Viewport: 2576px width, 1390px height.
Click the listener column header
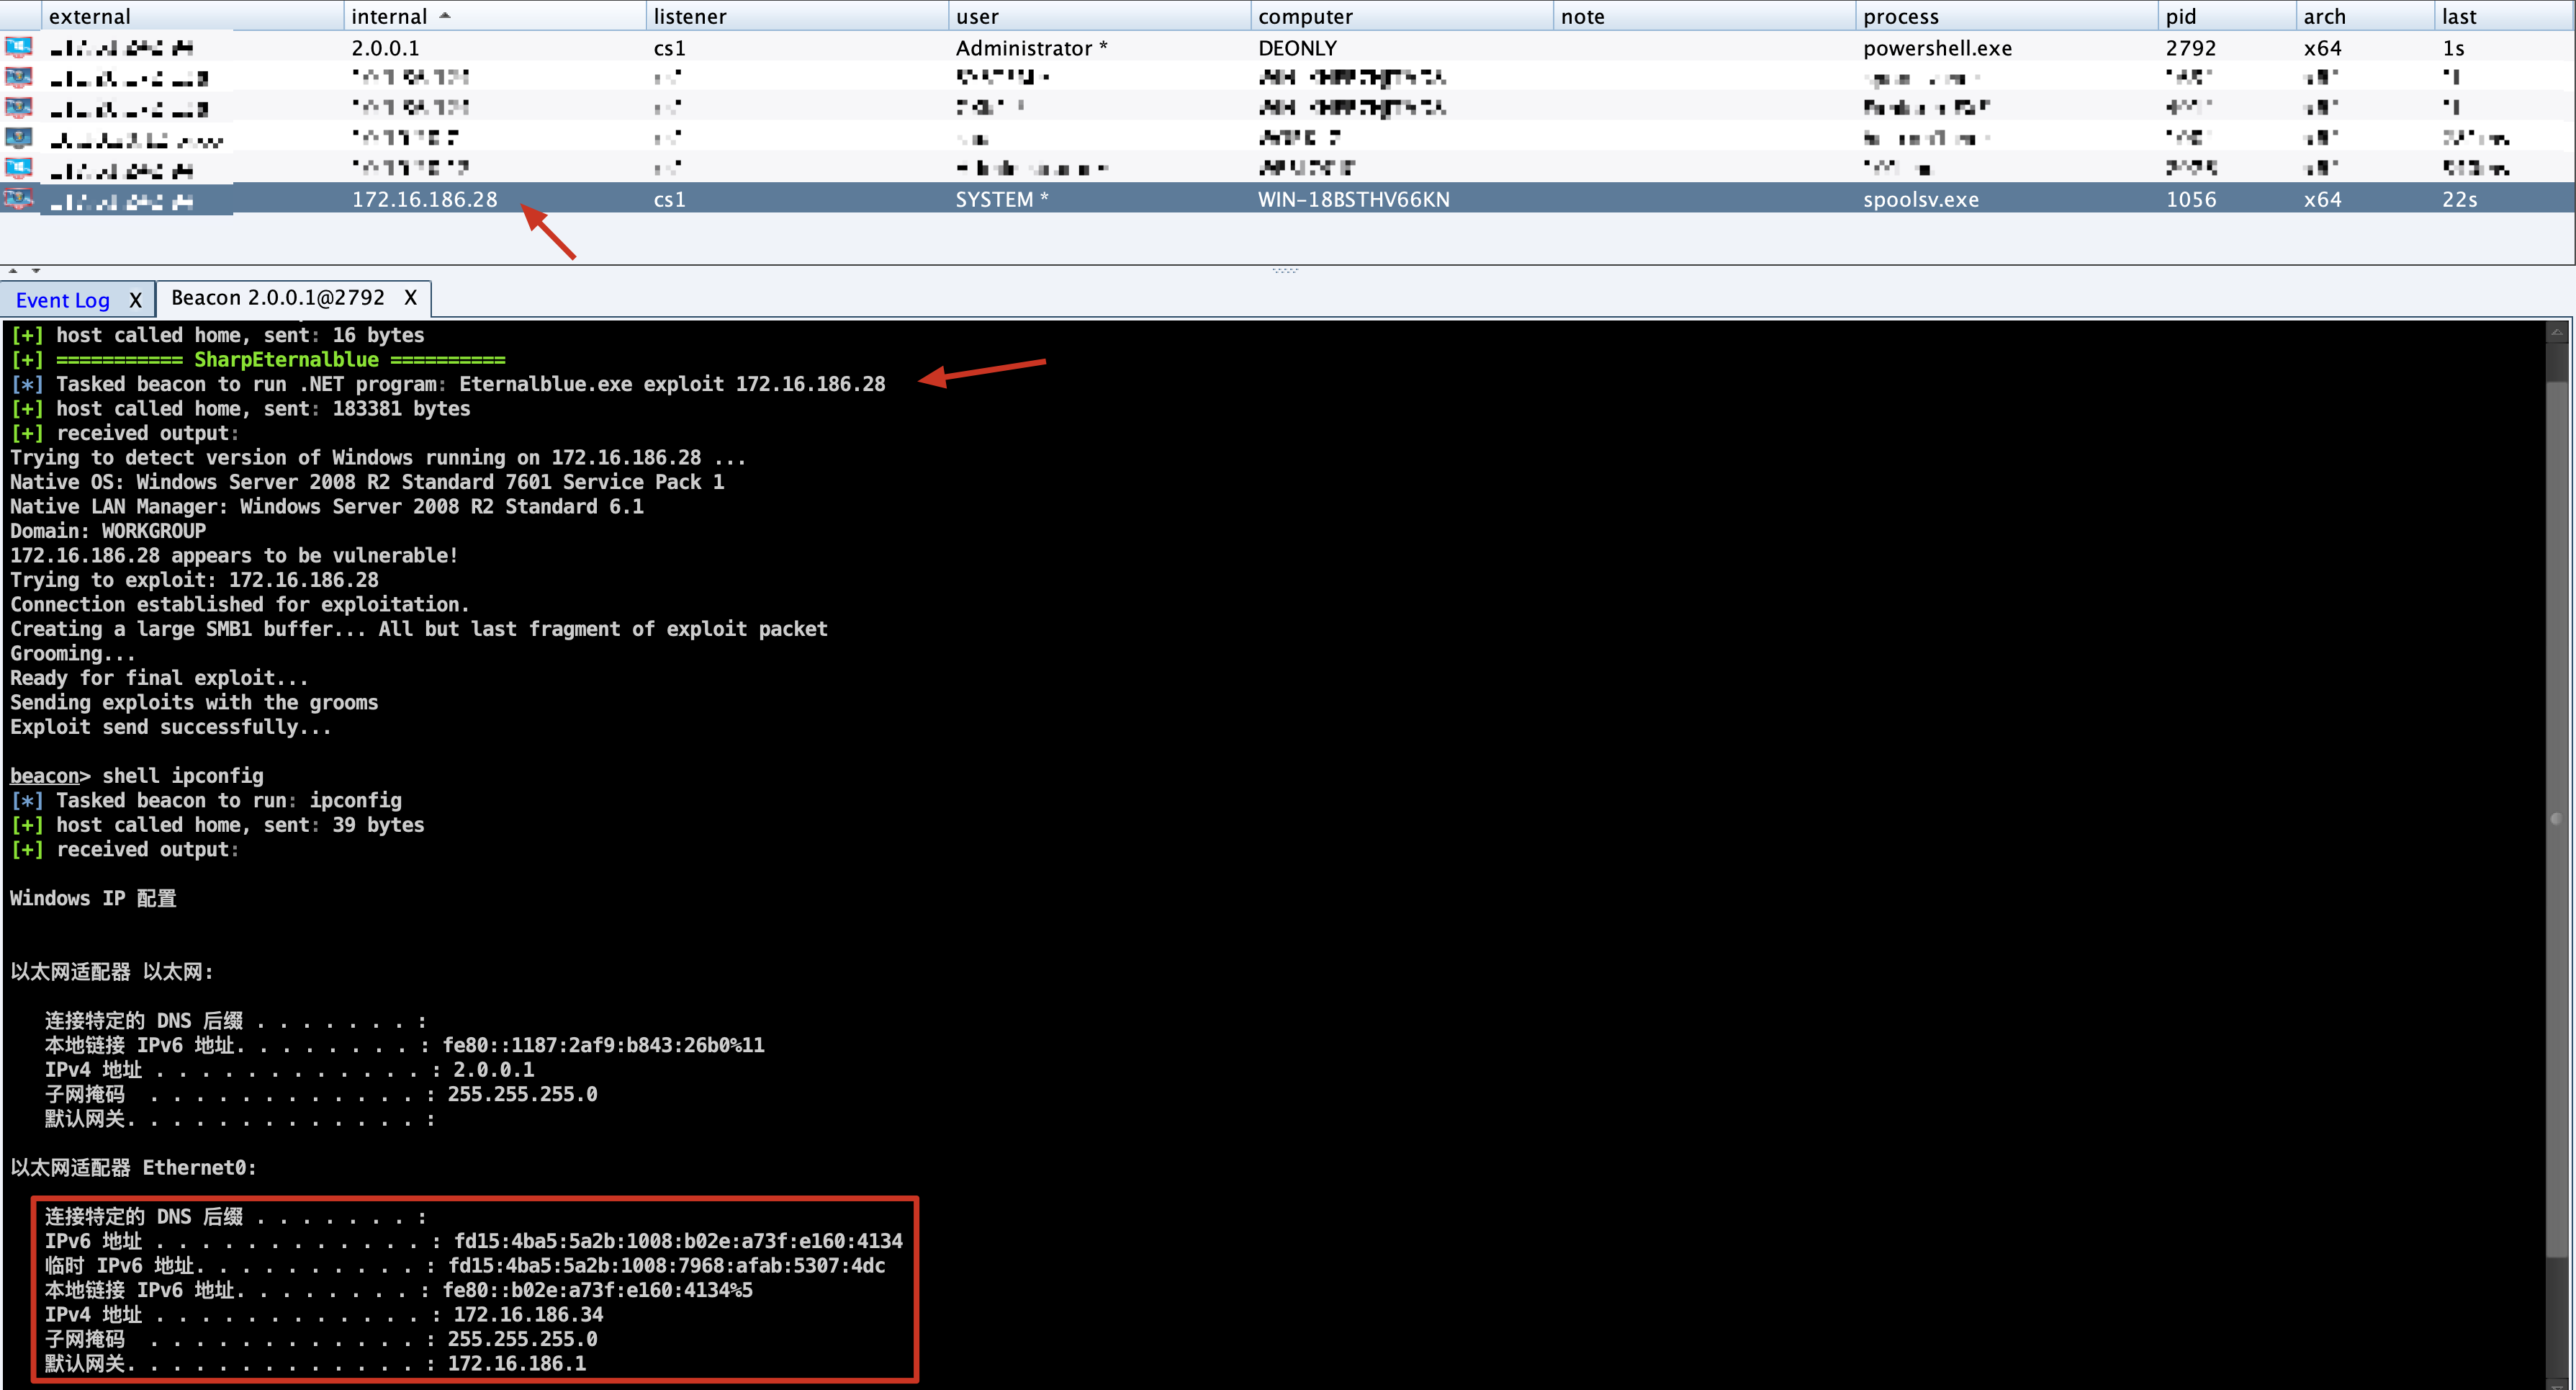coord(797,16)
